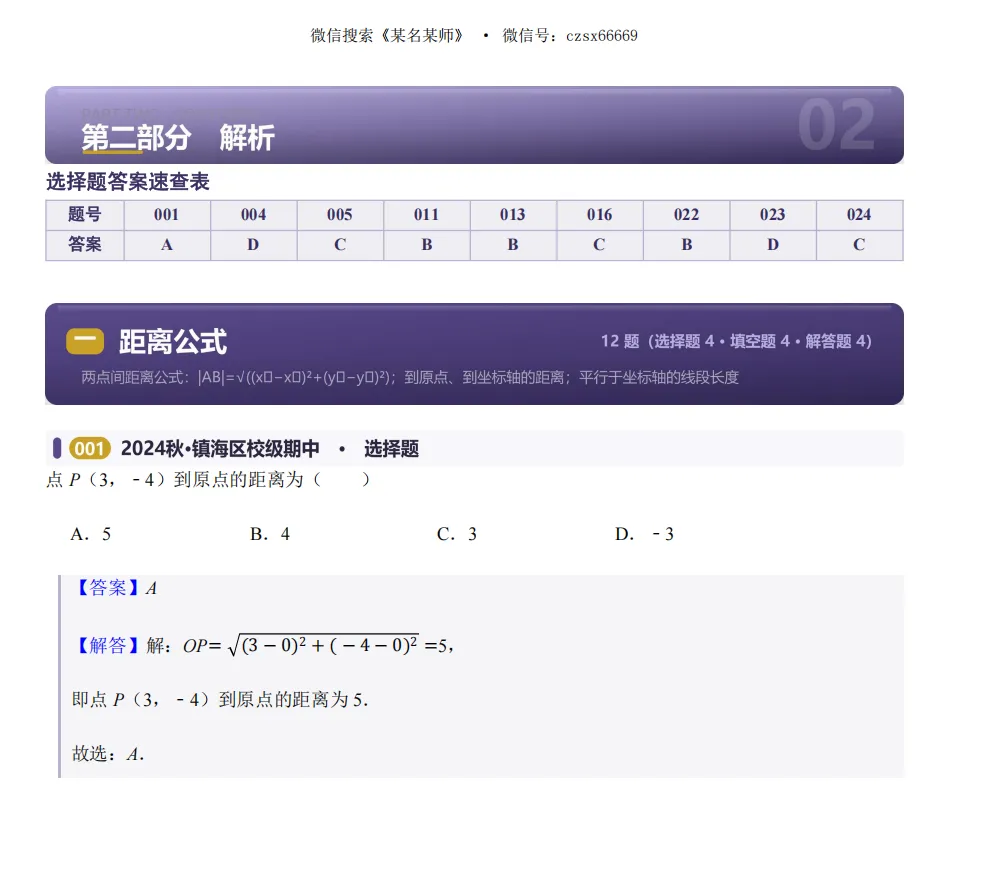Click question number cell 004

pos(253,215)
